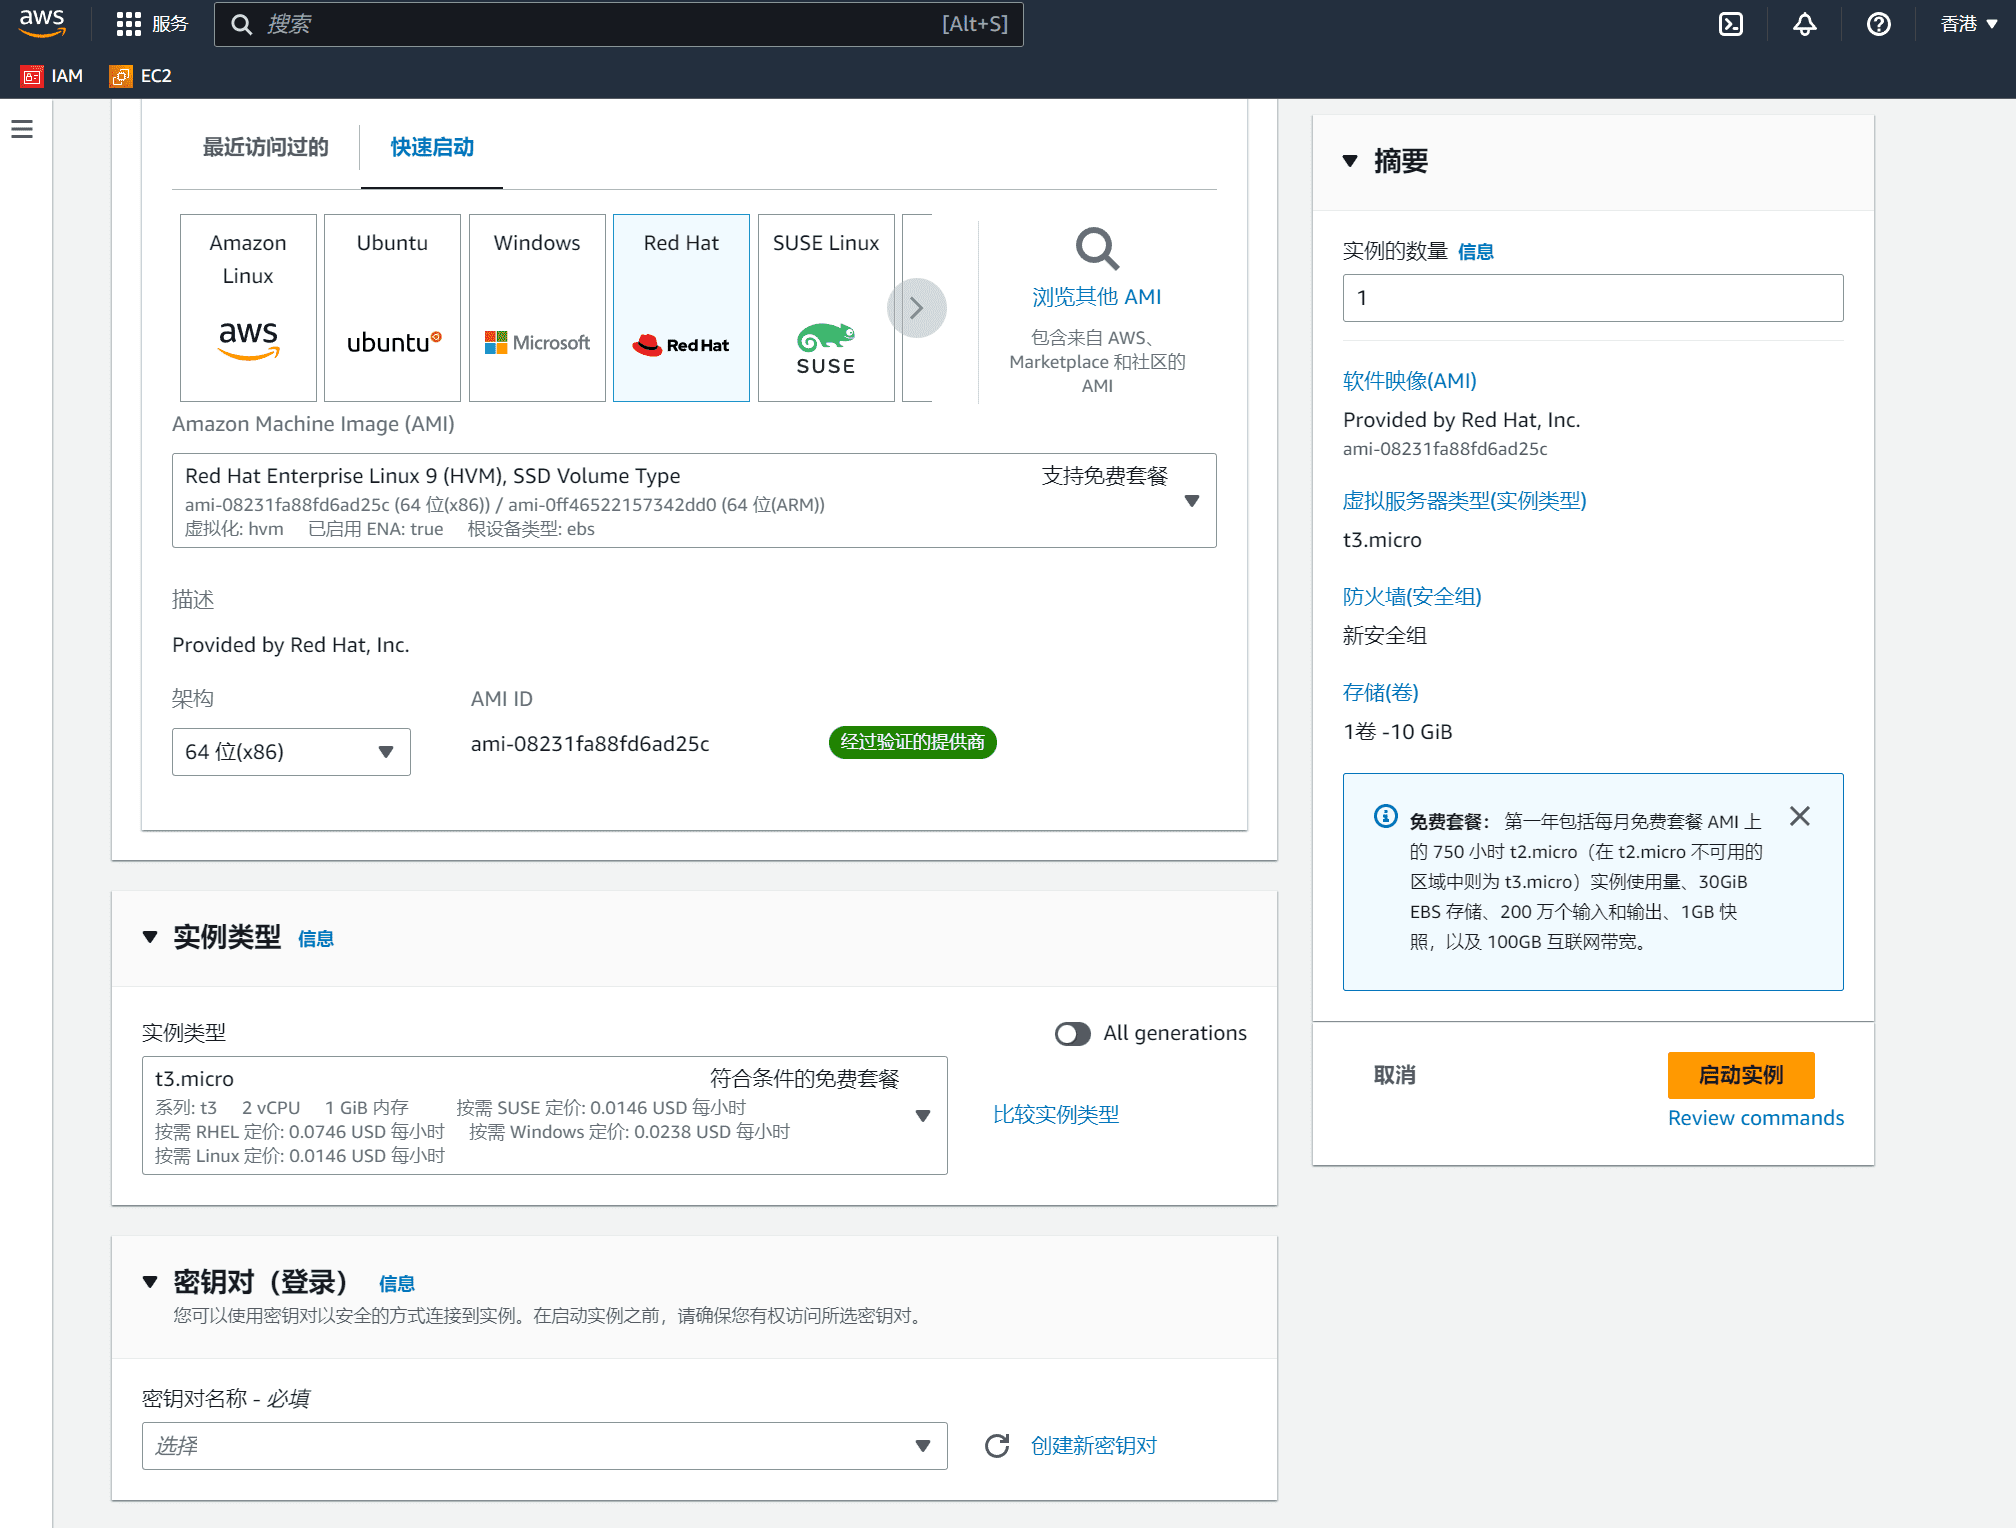This screenshot has height=1528, width=2016.
Task: Dismiss the free tier info box
Action: (1800, 816)
